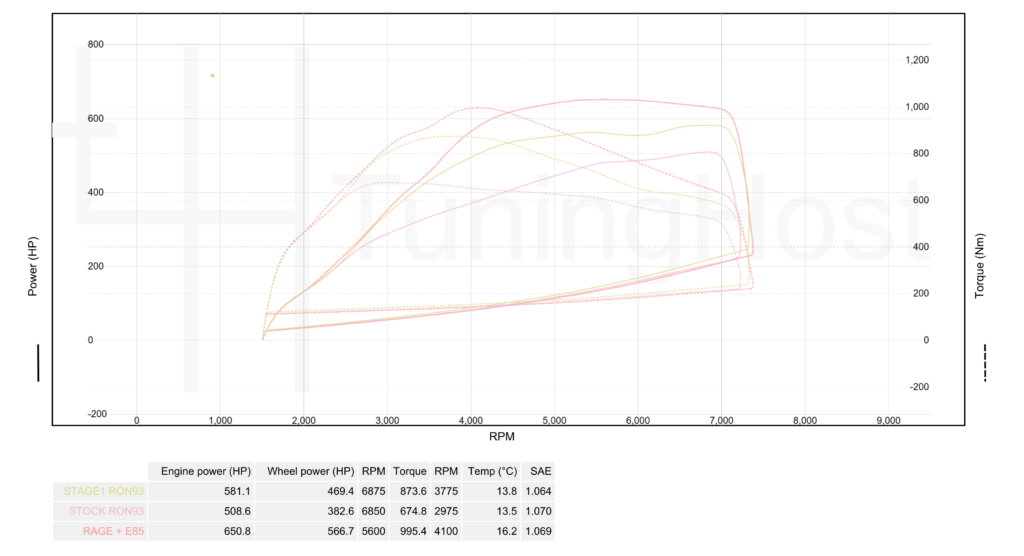1024x556 pixels.
Task: Click the 581.1 engine power cell
Action: [231, 490]
